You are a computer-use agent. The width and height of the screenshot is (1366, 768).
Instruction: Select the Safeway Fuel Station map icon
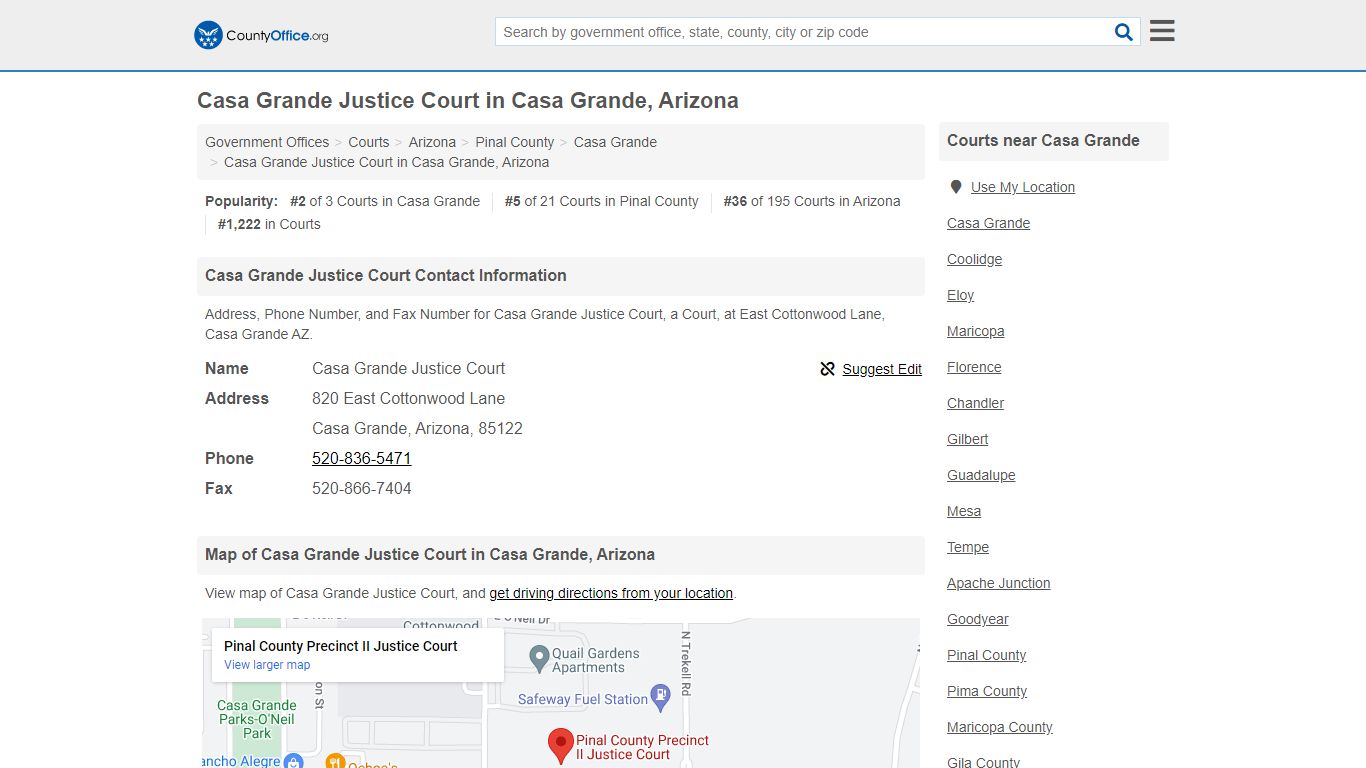coord(660,697)
